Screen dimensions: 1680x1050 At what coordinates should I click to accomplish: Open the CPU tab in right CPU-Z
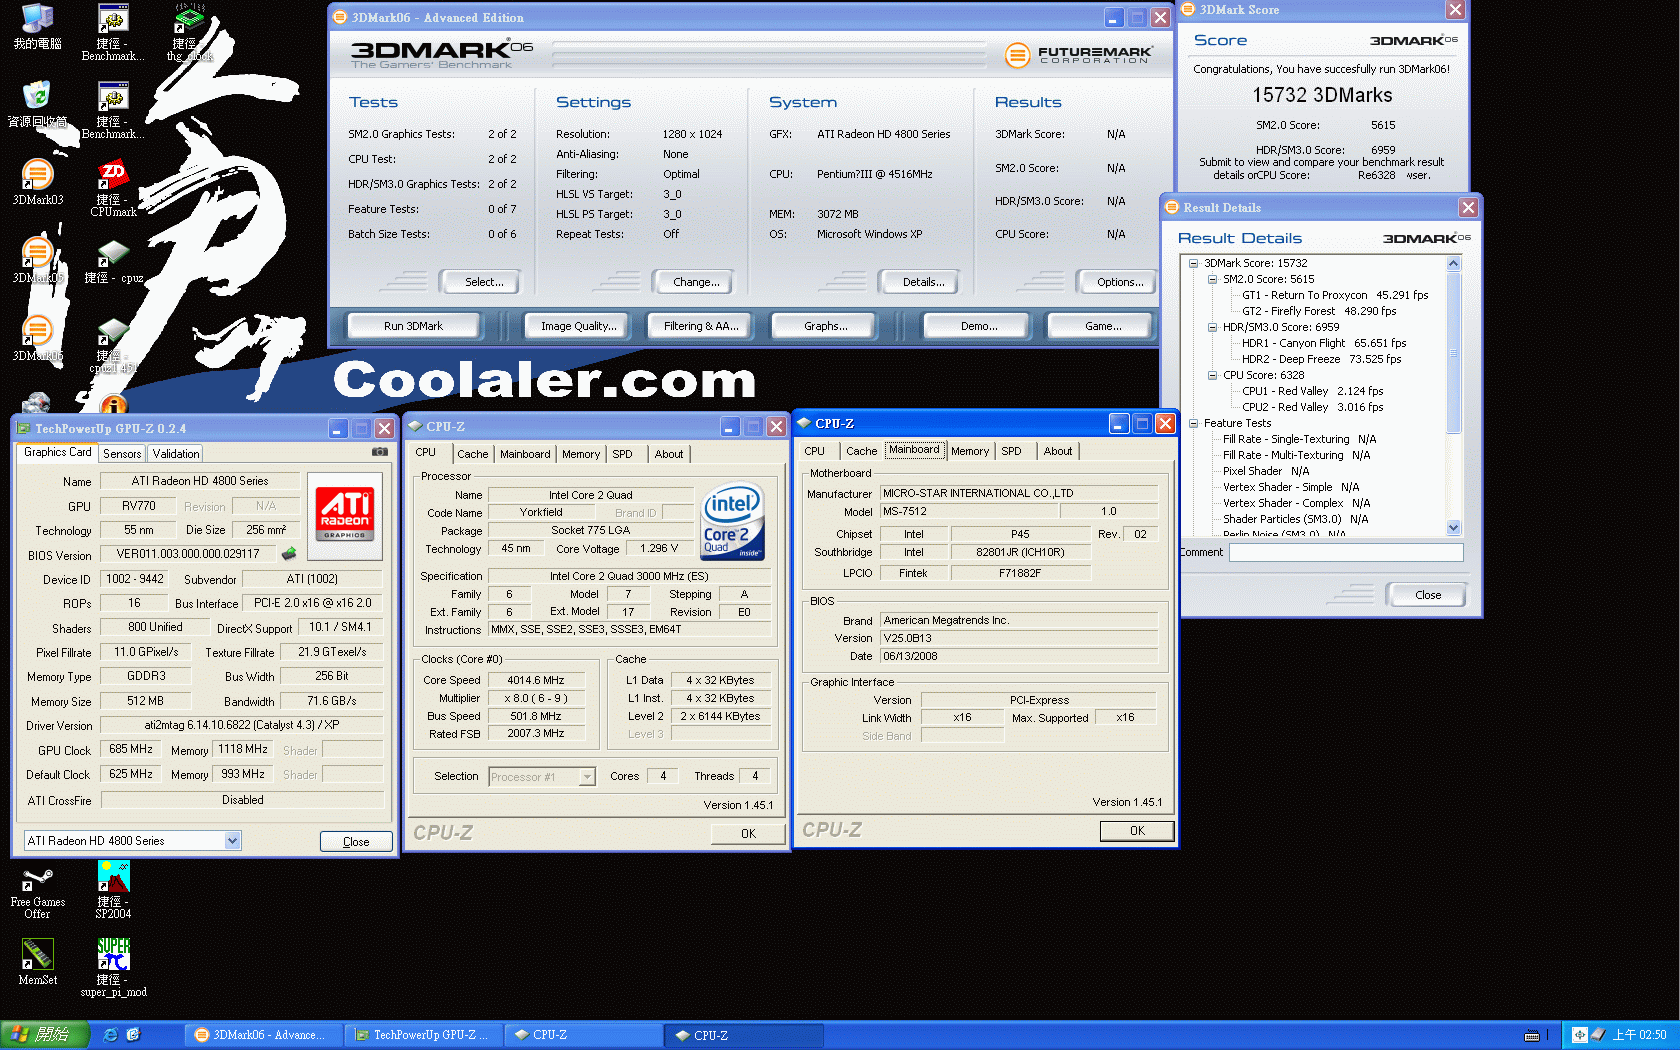click(815, 451)
